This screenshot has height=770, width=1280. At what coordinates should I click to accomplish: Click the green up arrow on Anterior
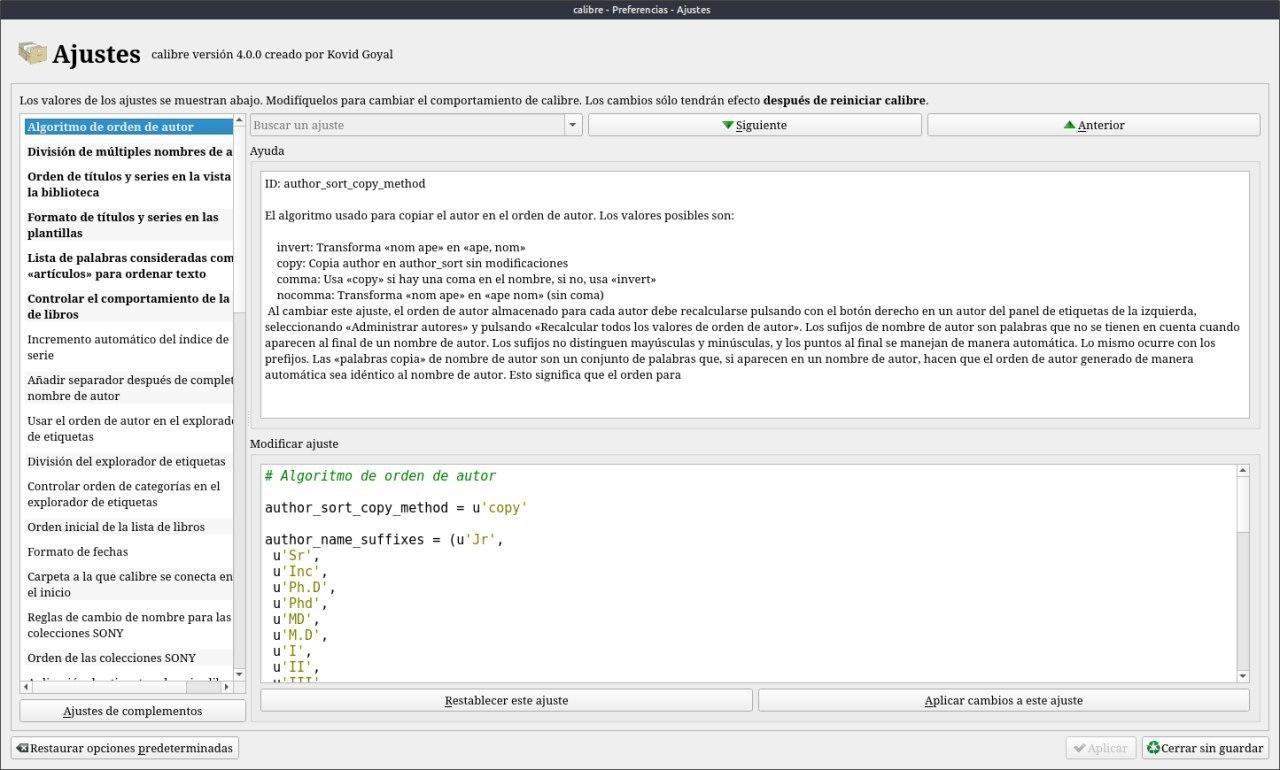coord(1069,125)
